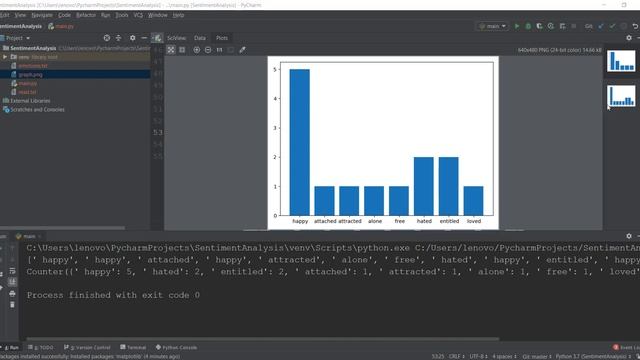The height and width of the screenshot is (360, 640).
Task: Set plot to actual size 1:1
Action: point(220,50)
